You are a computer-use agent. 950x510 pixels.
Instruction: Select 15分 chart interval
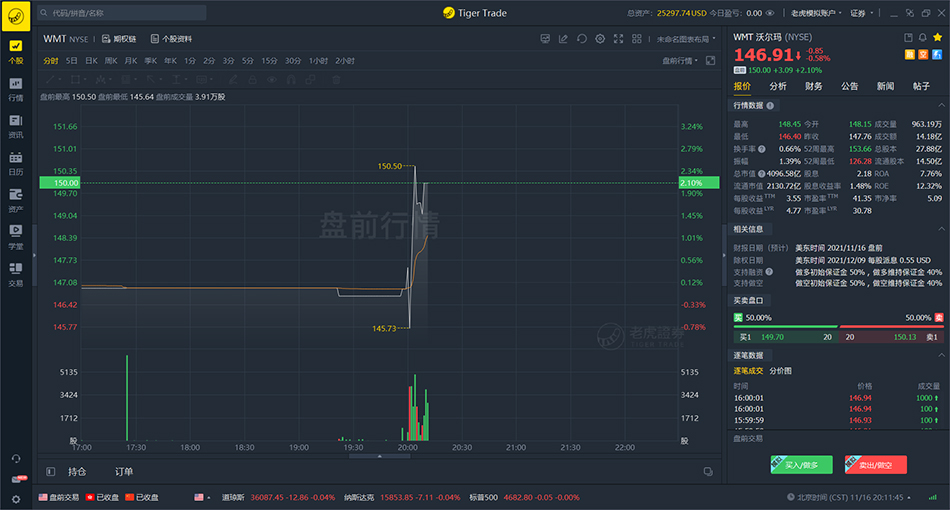coord(269,61)
